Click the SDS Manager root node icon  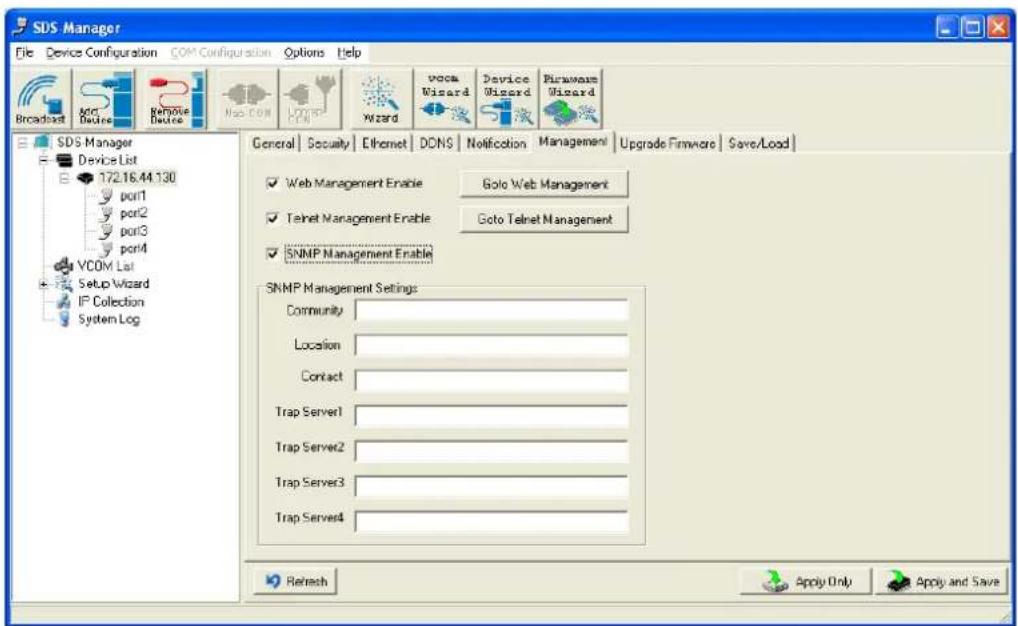point(42,142)
